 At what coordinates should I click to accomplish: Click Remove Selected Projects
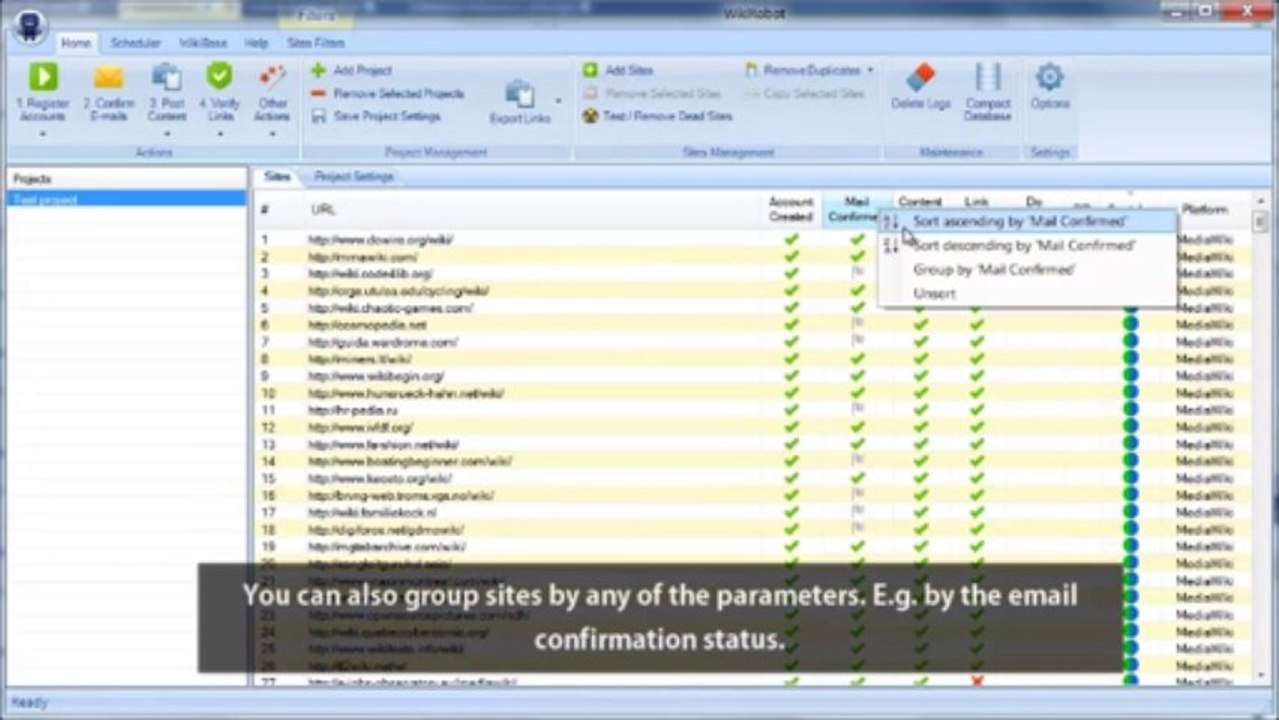388,94
